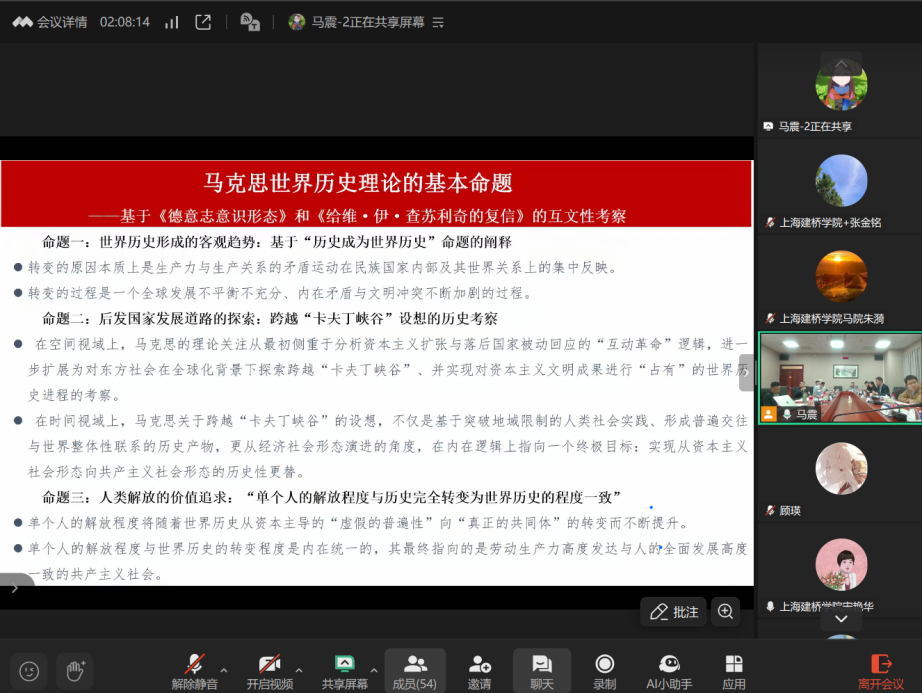Click the pop-out window icon in top bar

(203, 22)
